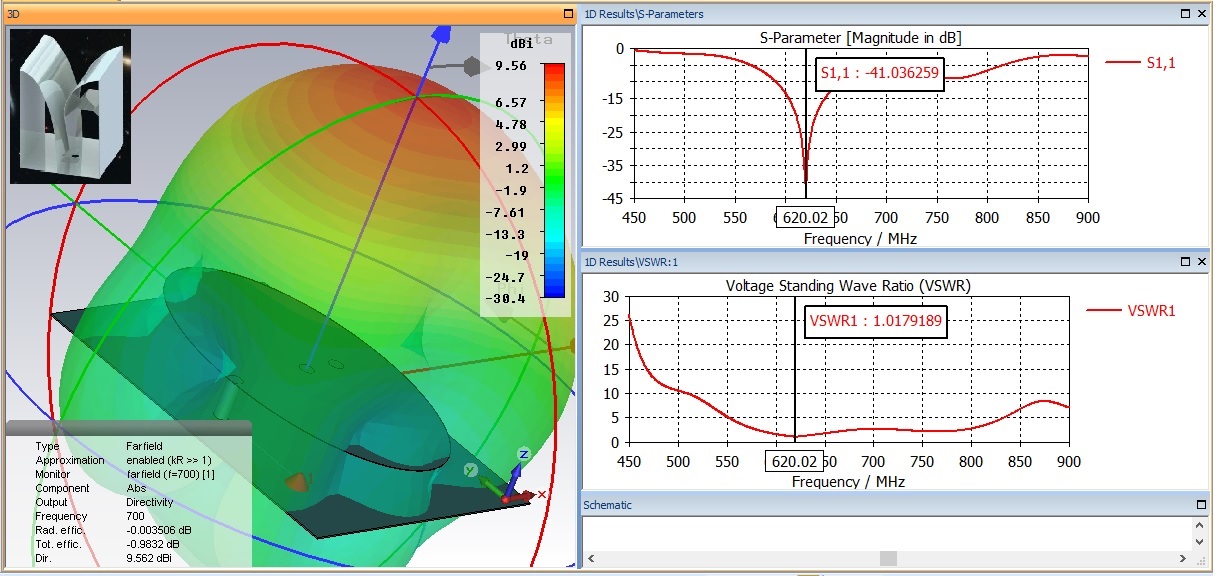This screenshot has height=576, width=1215.
Task: Select the S1,1 marker value label
Action: click(880, 73)
